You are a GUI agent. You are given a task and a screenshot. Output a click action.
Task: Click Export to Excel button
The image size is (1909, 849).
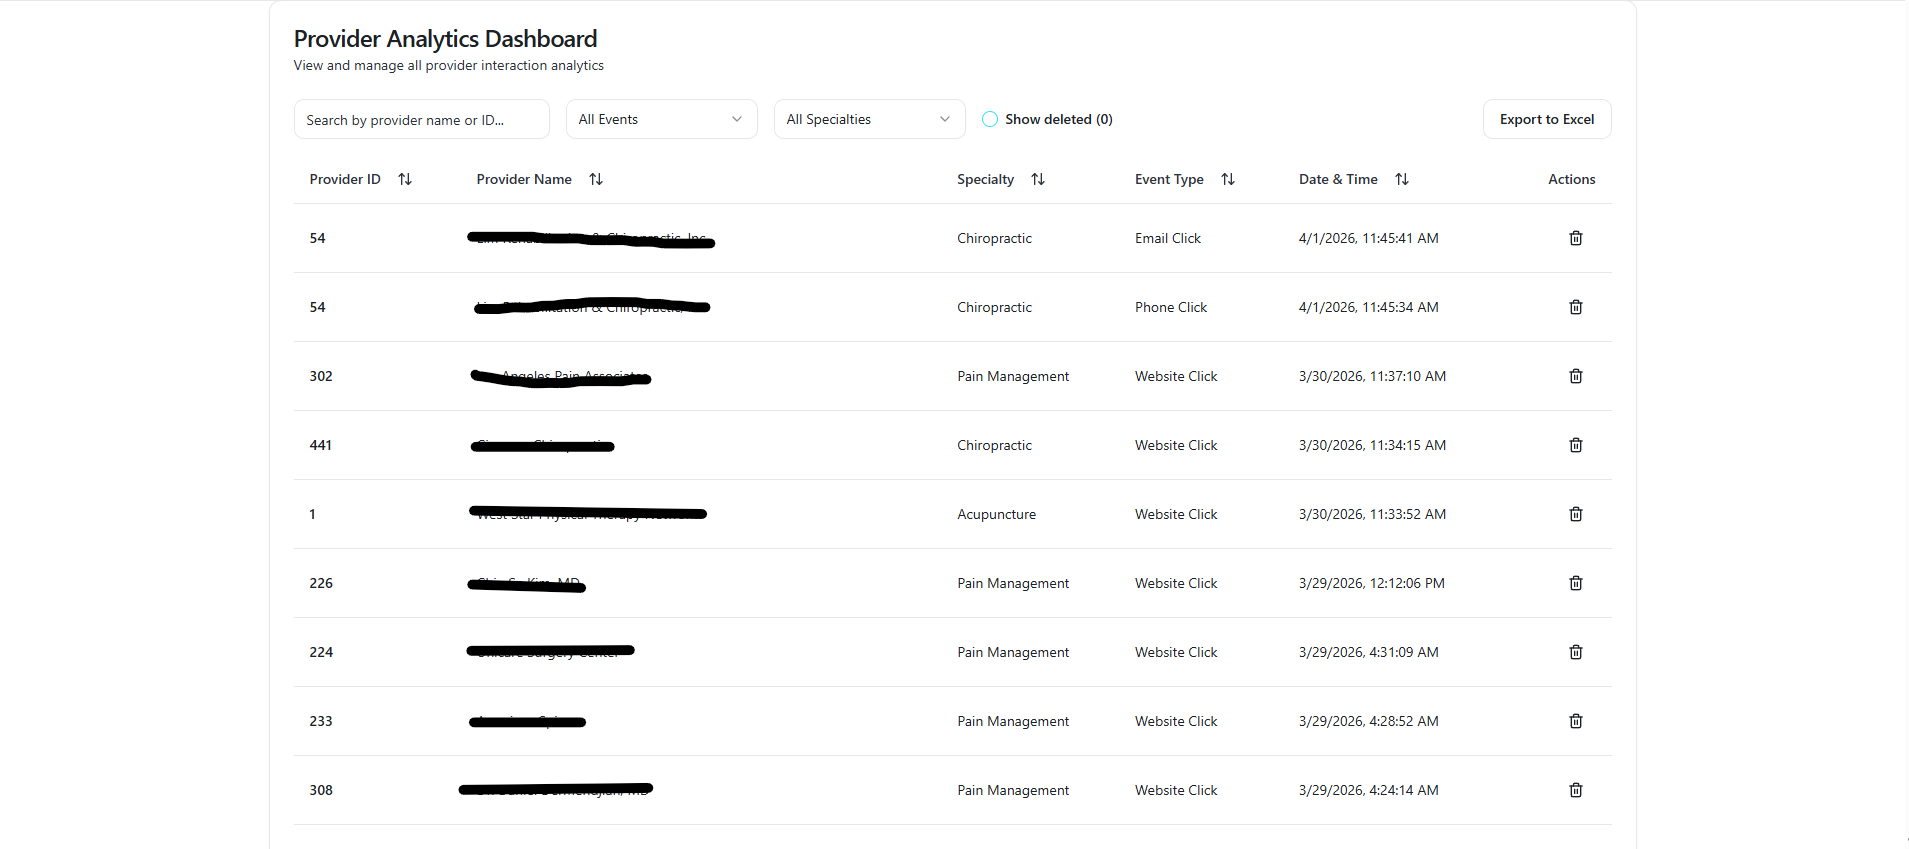tap(1546, 119)
